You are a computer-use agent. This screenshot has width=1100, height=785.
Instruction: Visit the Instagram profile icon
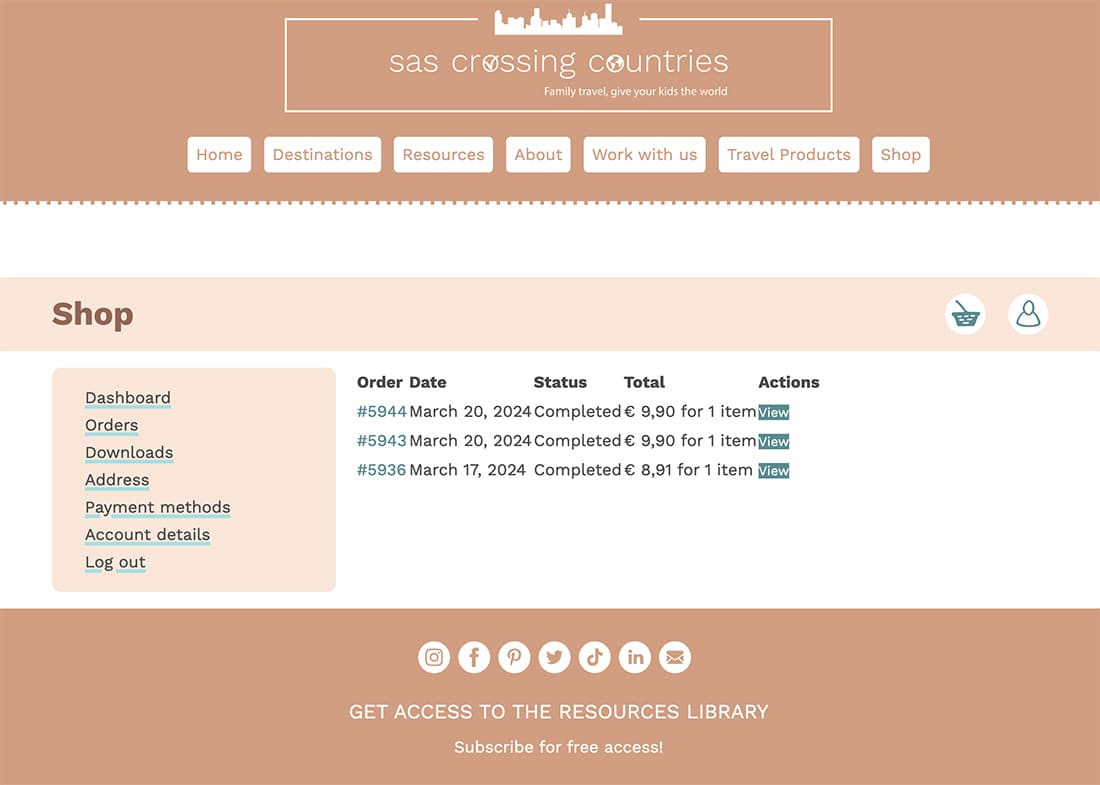[x=434, y=657]
